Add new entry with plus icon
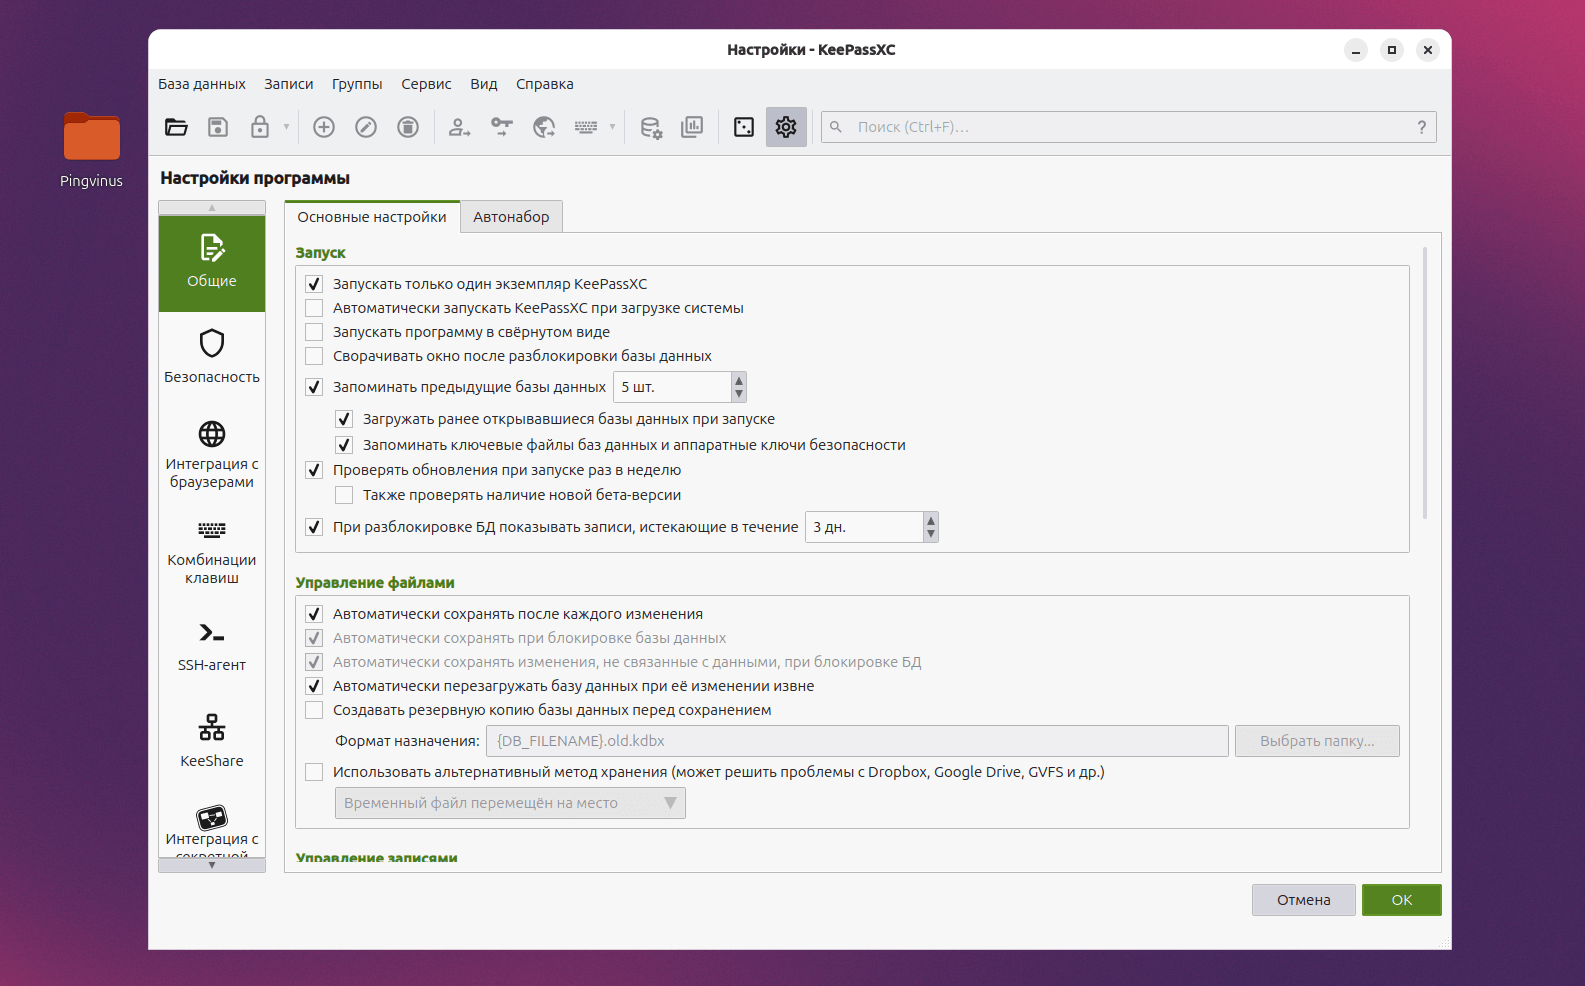 click(x=324, y=127)
